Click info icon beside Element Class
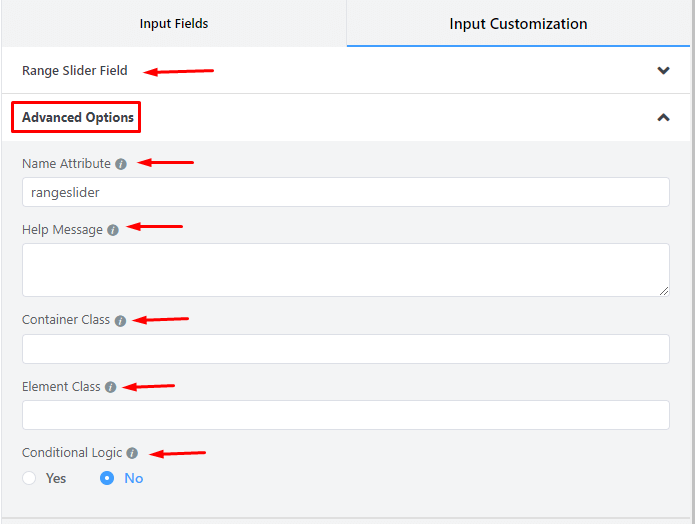The width and height of the screenshot is (695, 524). 110,387
